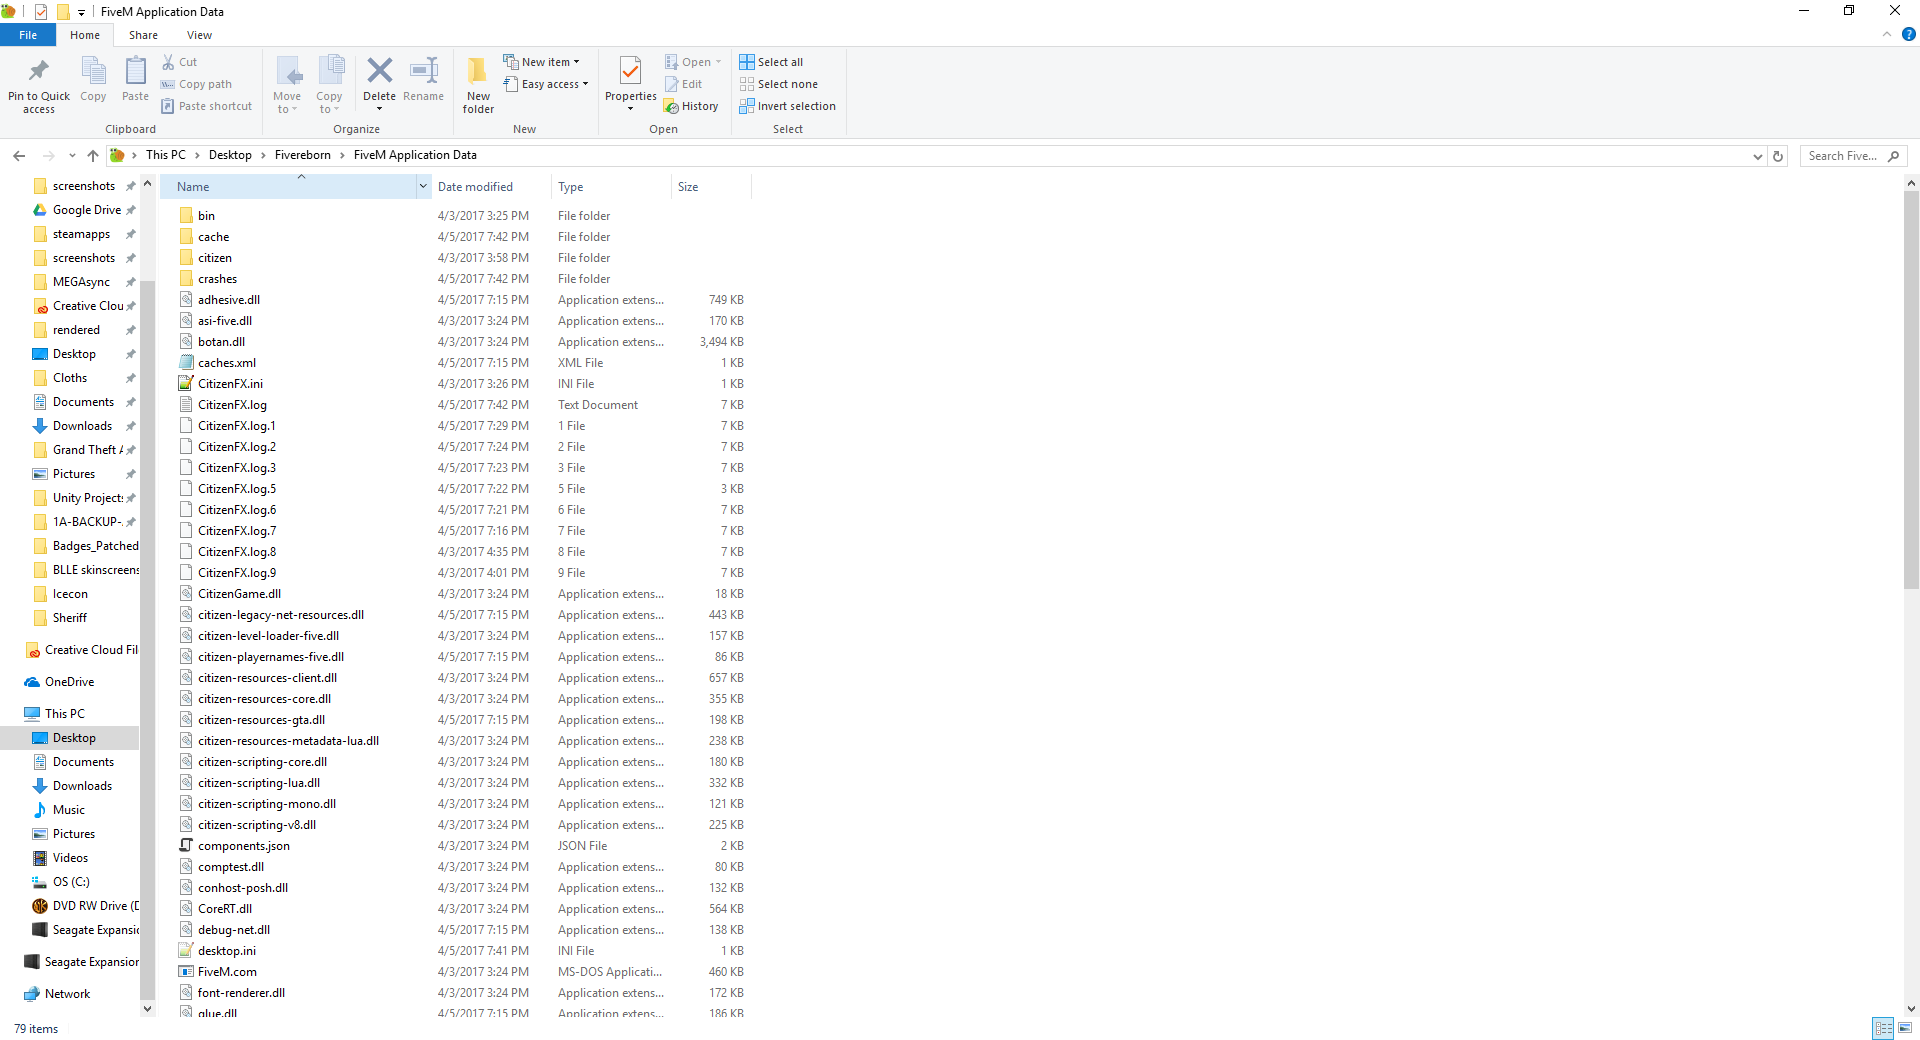1920x1040 pixels.
Task: Click Copy path in Clipboard group
Action: [197, 84]
